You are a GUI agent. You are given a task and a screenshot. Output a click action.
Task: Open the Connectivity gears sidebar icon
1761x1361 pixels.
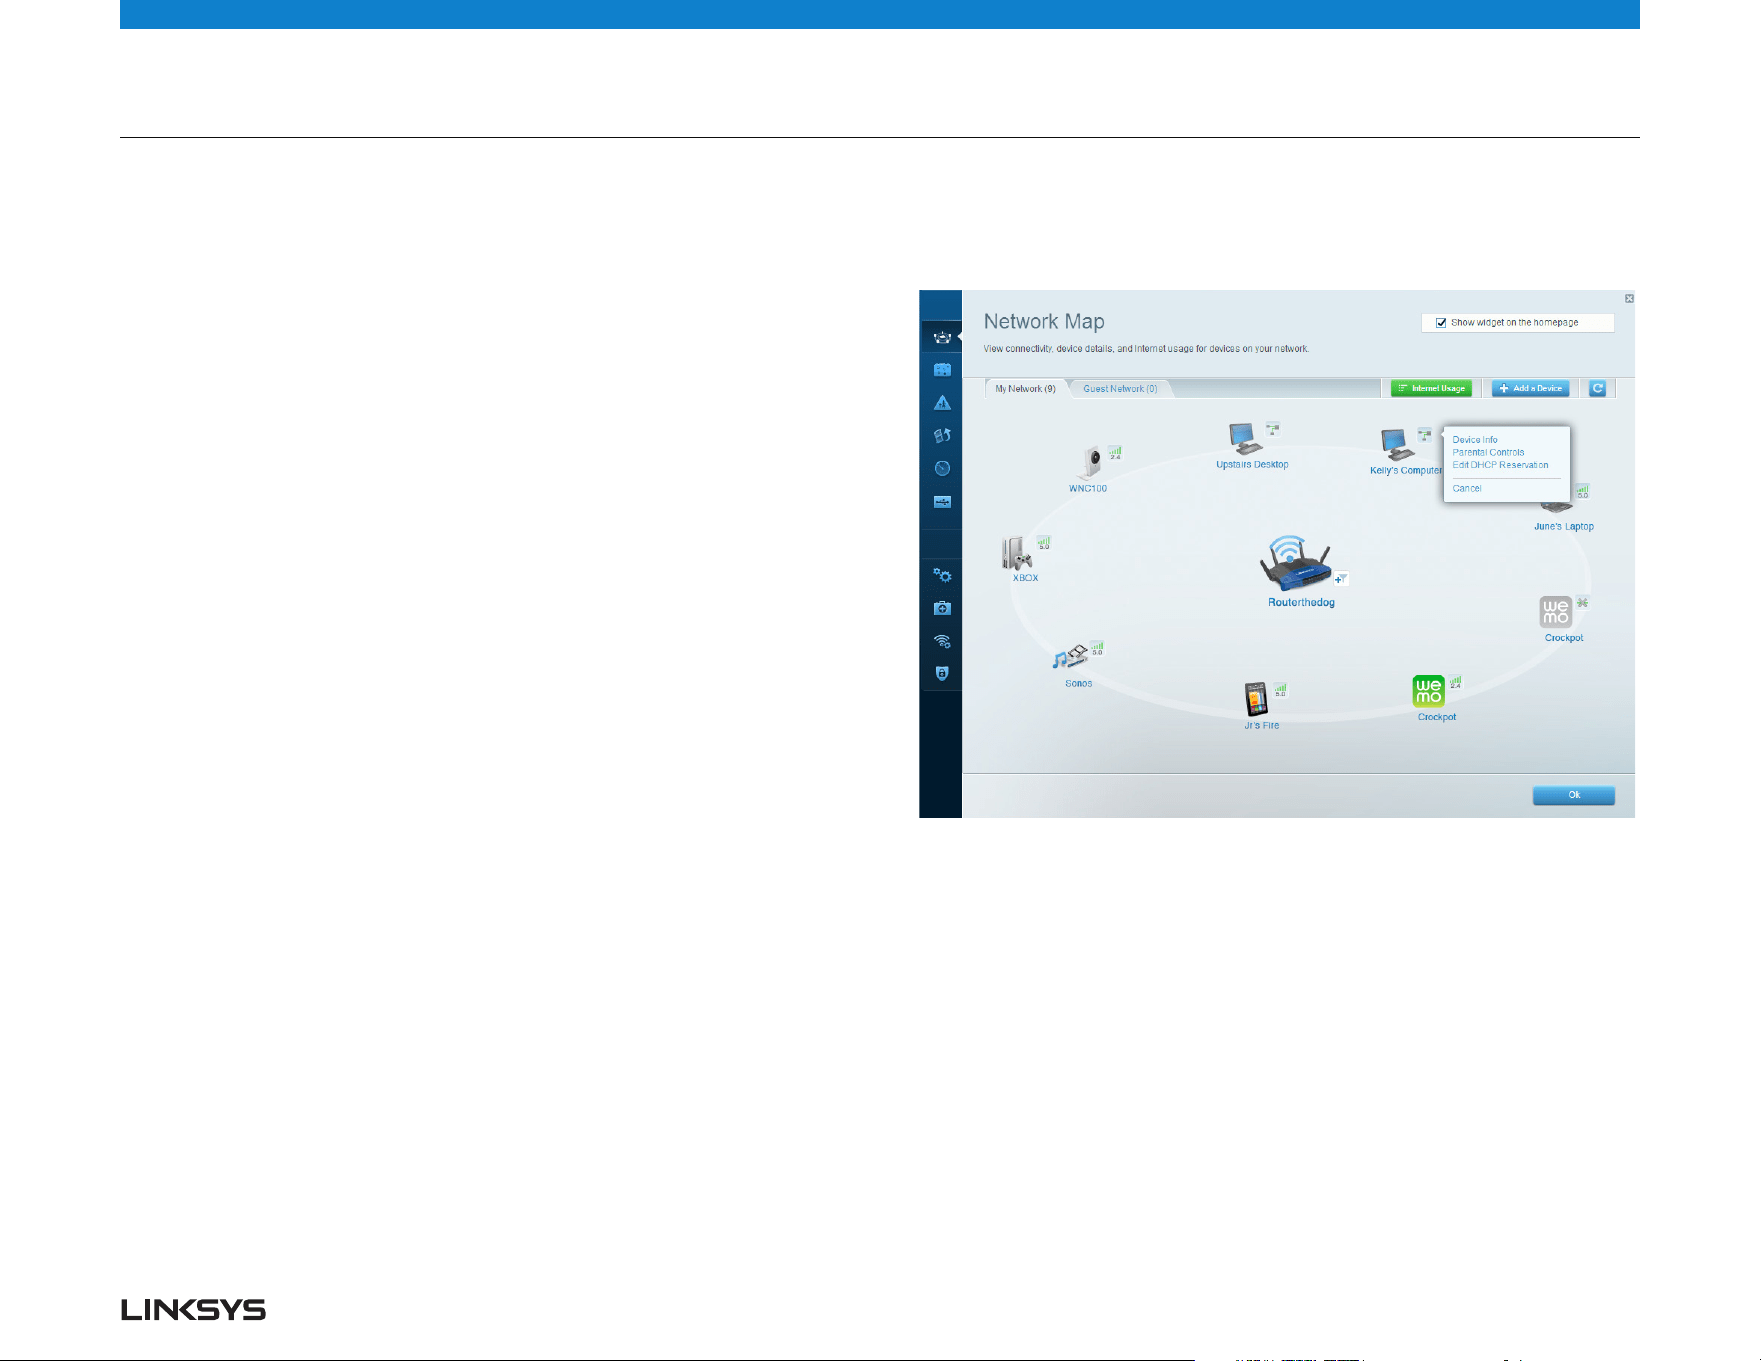click(x=942, y=575)
